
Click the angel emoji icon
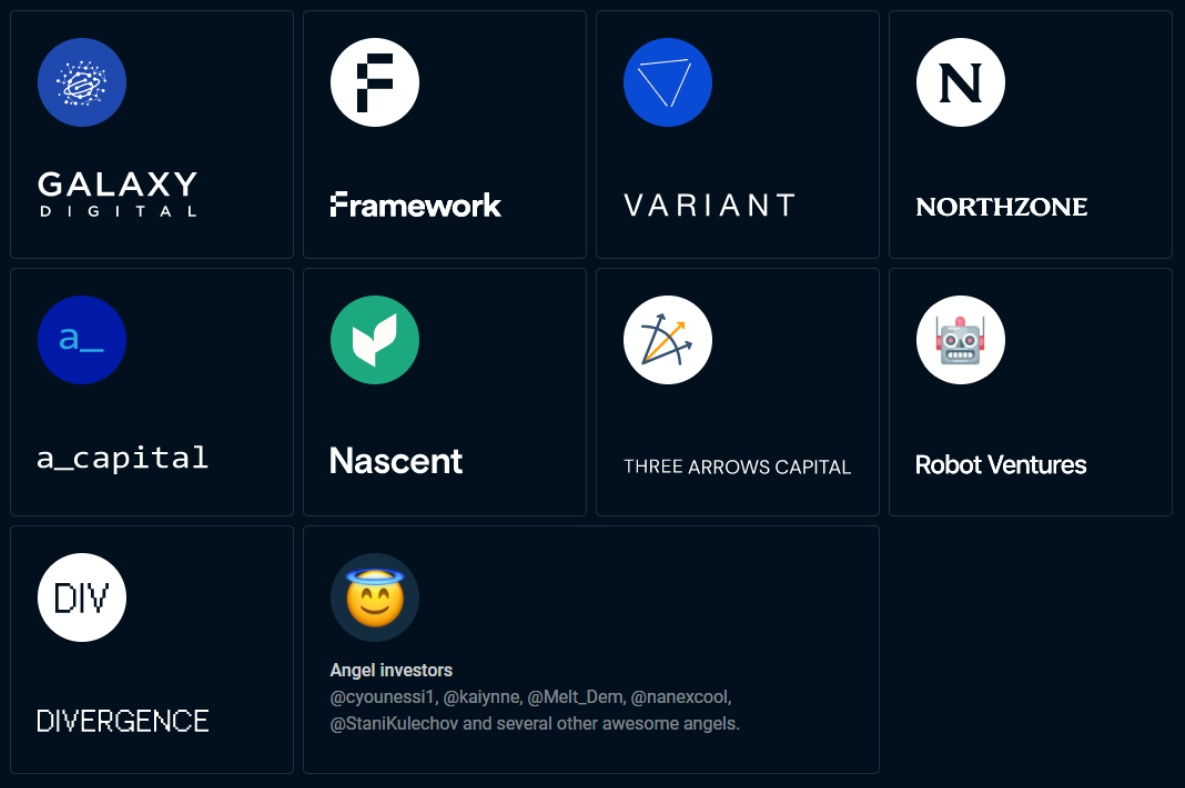click(x=375, y=597)
